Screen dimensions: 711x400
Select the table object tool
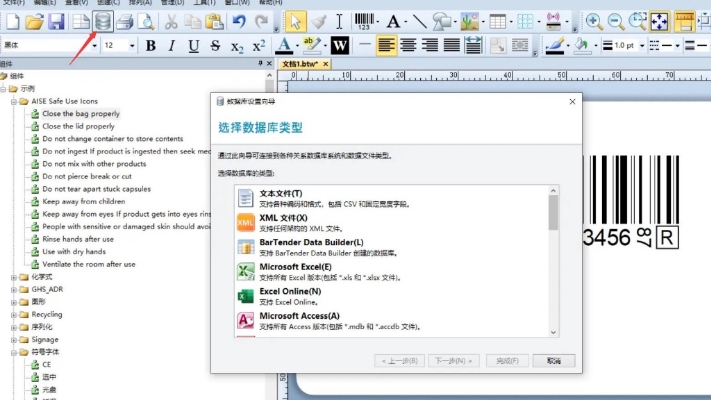pyautogui.click(x=497, y=21)
